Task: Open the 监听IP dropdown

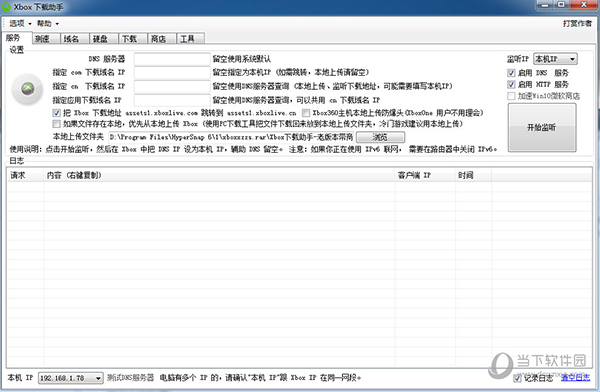Action: pyautogui.click(x=555, y=59)
